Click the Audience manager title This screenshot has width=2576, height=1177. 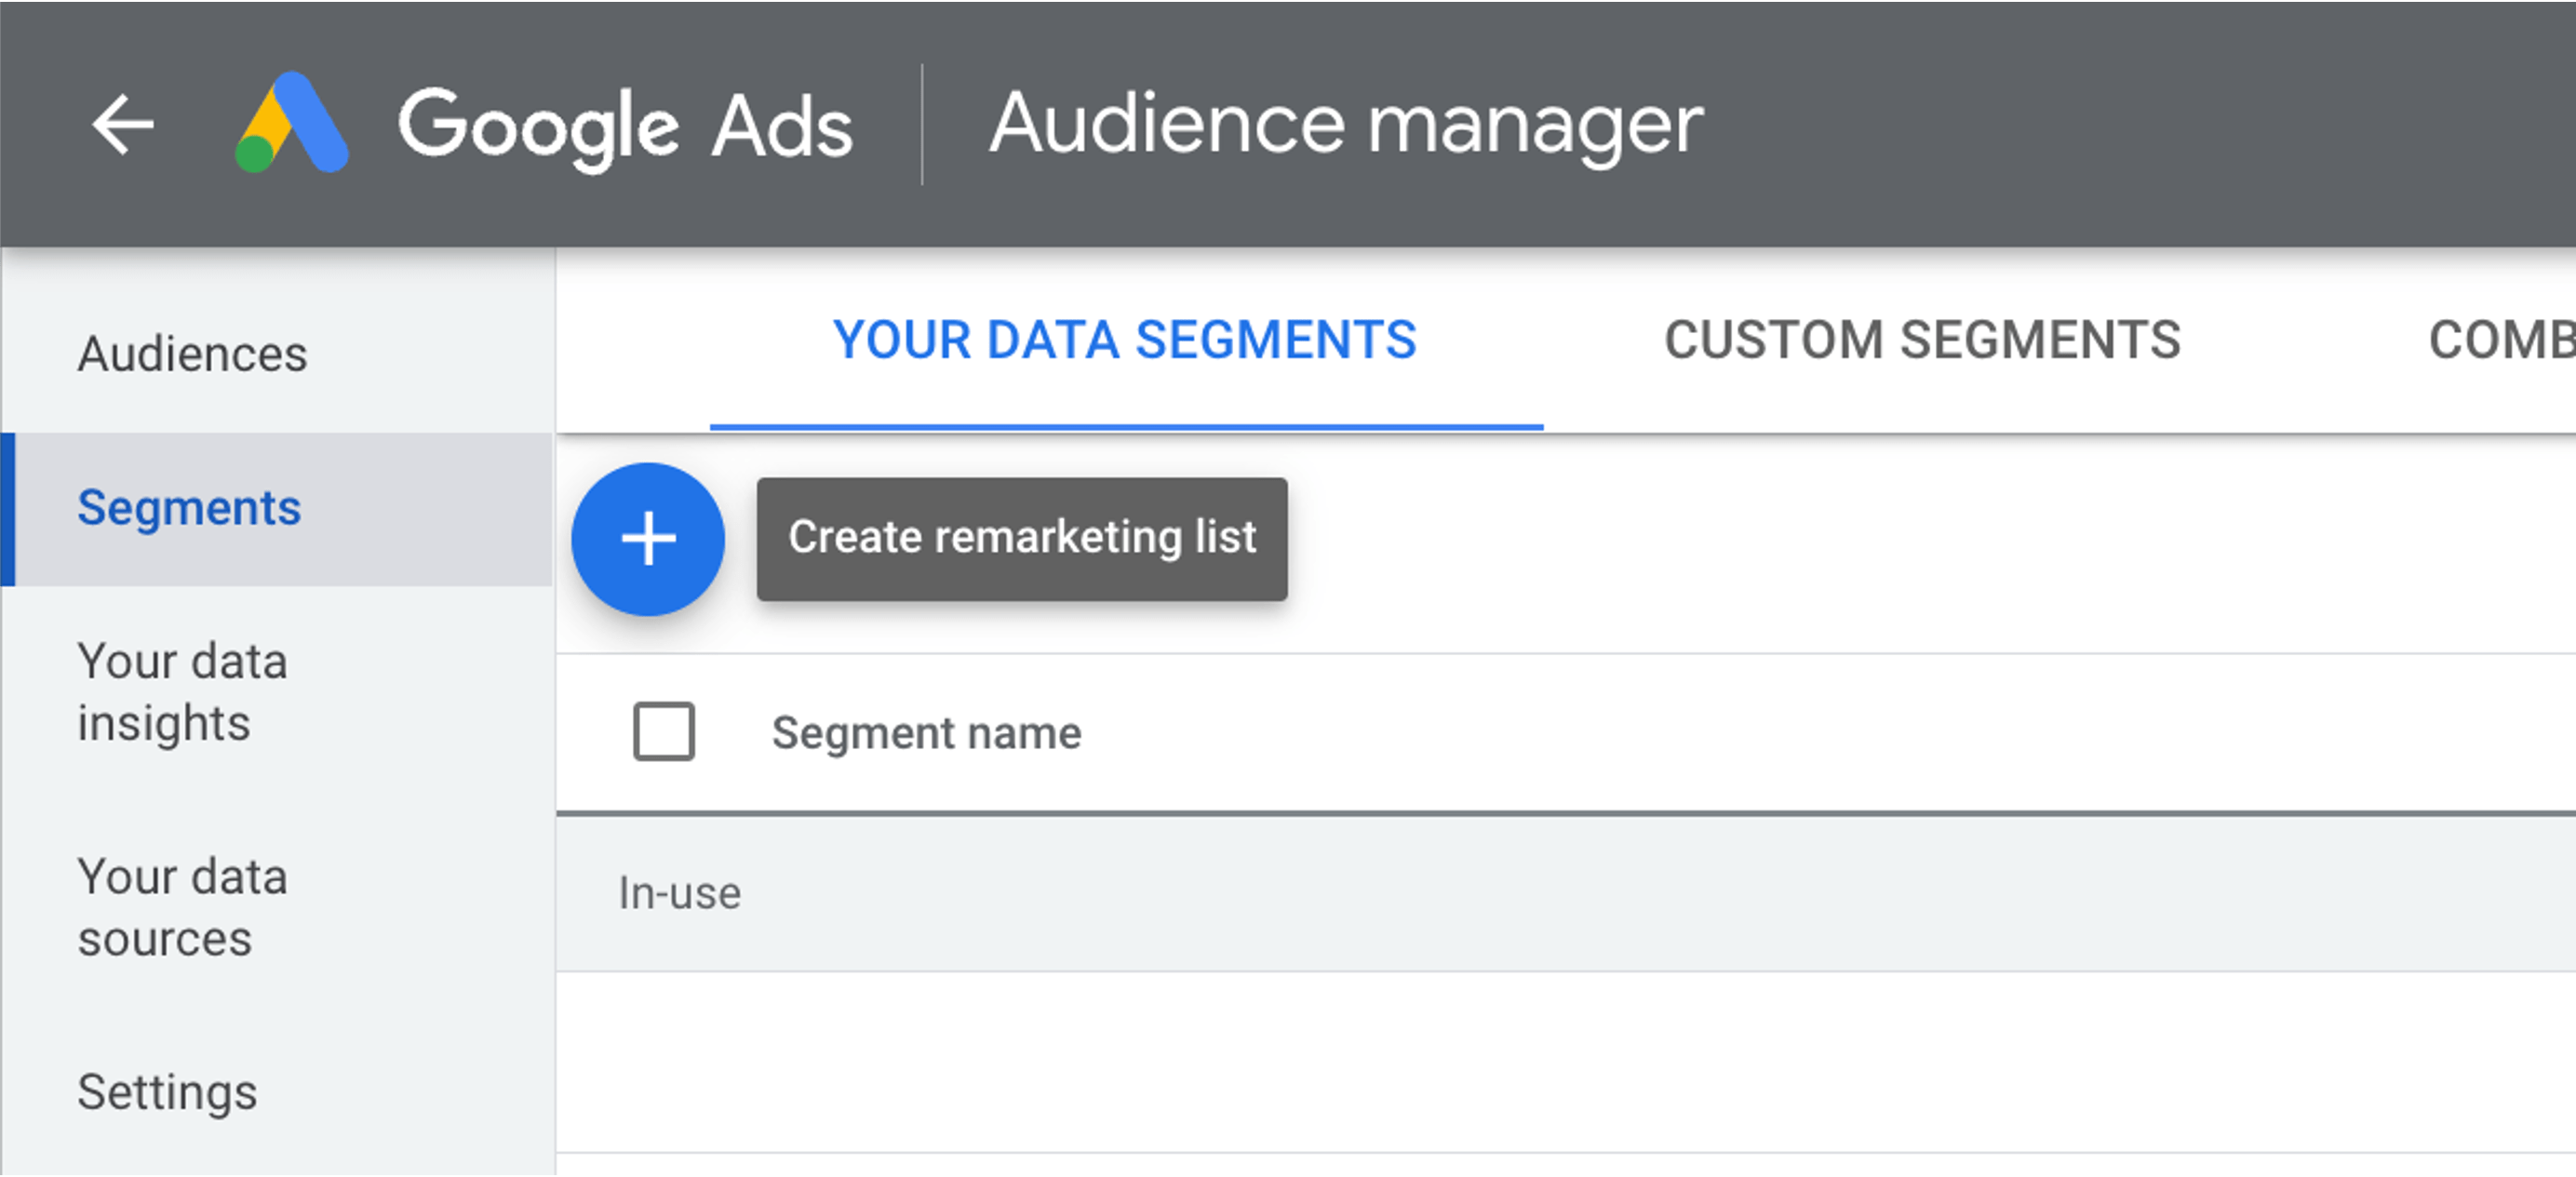click(1346, 125)
